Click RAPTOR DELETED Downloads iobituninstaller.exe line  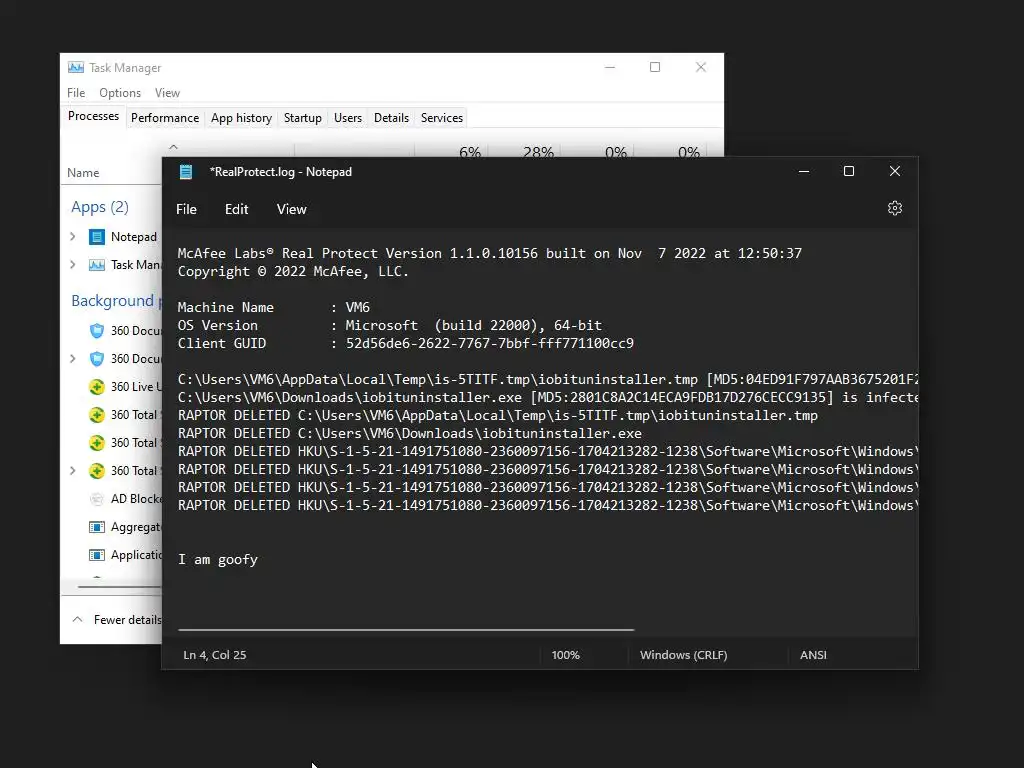(x=409, y=434)
